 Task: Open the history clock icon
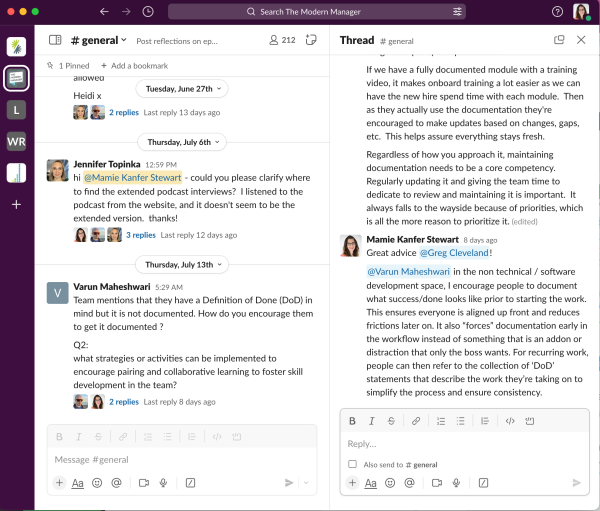[x=148, y=12]
